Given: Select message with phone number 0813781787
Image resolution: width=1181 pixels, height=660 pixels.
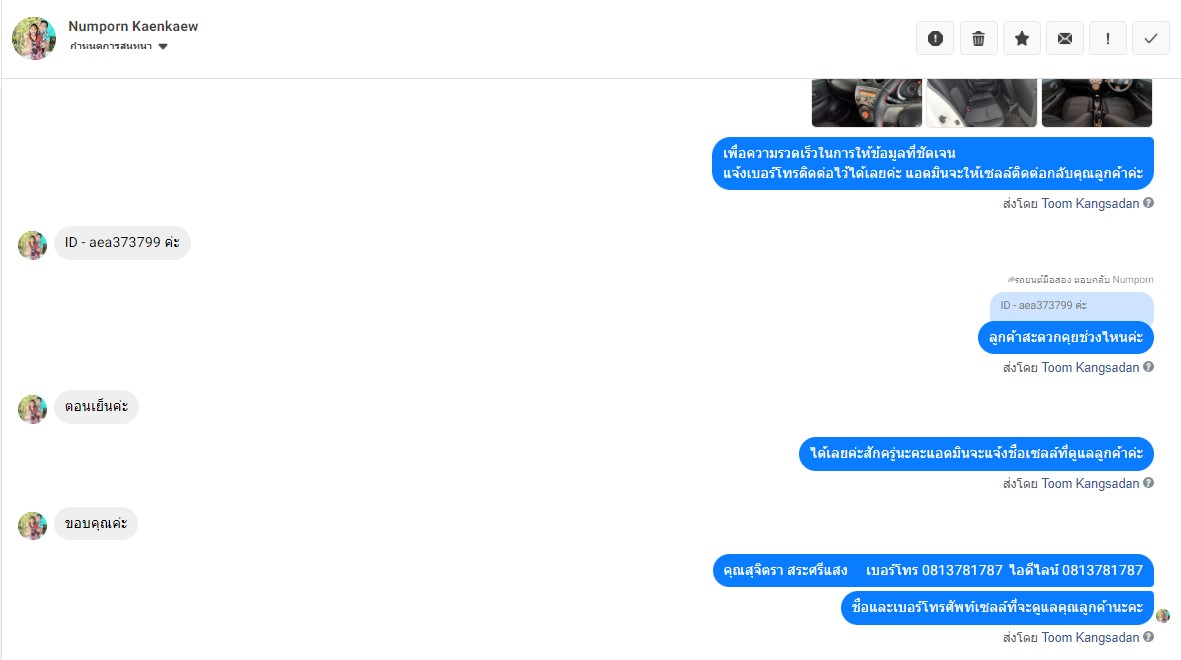Looking at the screenshot, I should (933, 570).
